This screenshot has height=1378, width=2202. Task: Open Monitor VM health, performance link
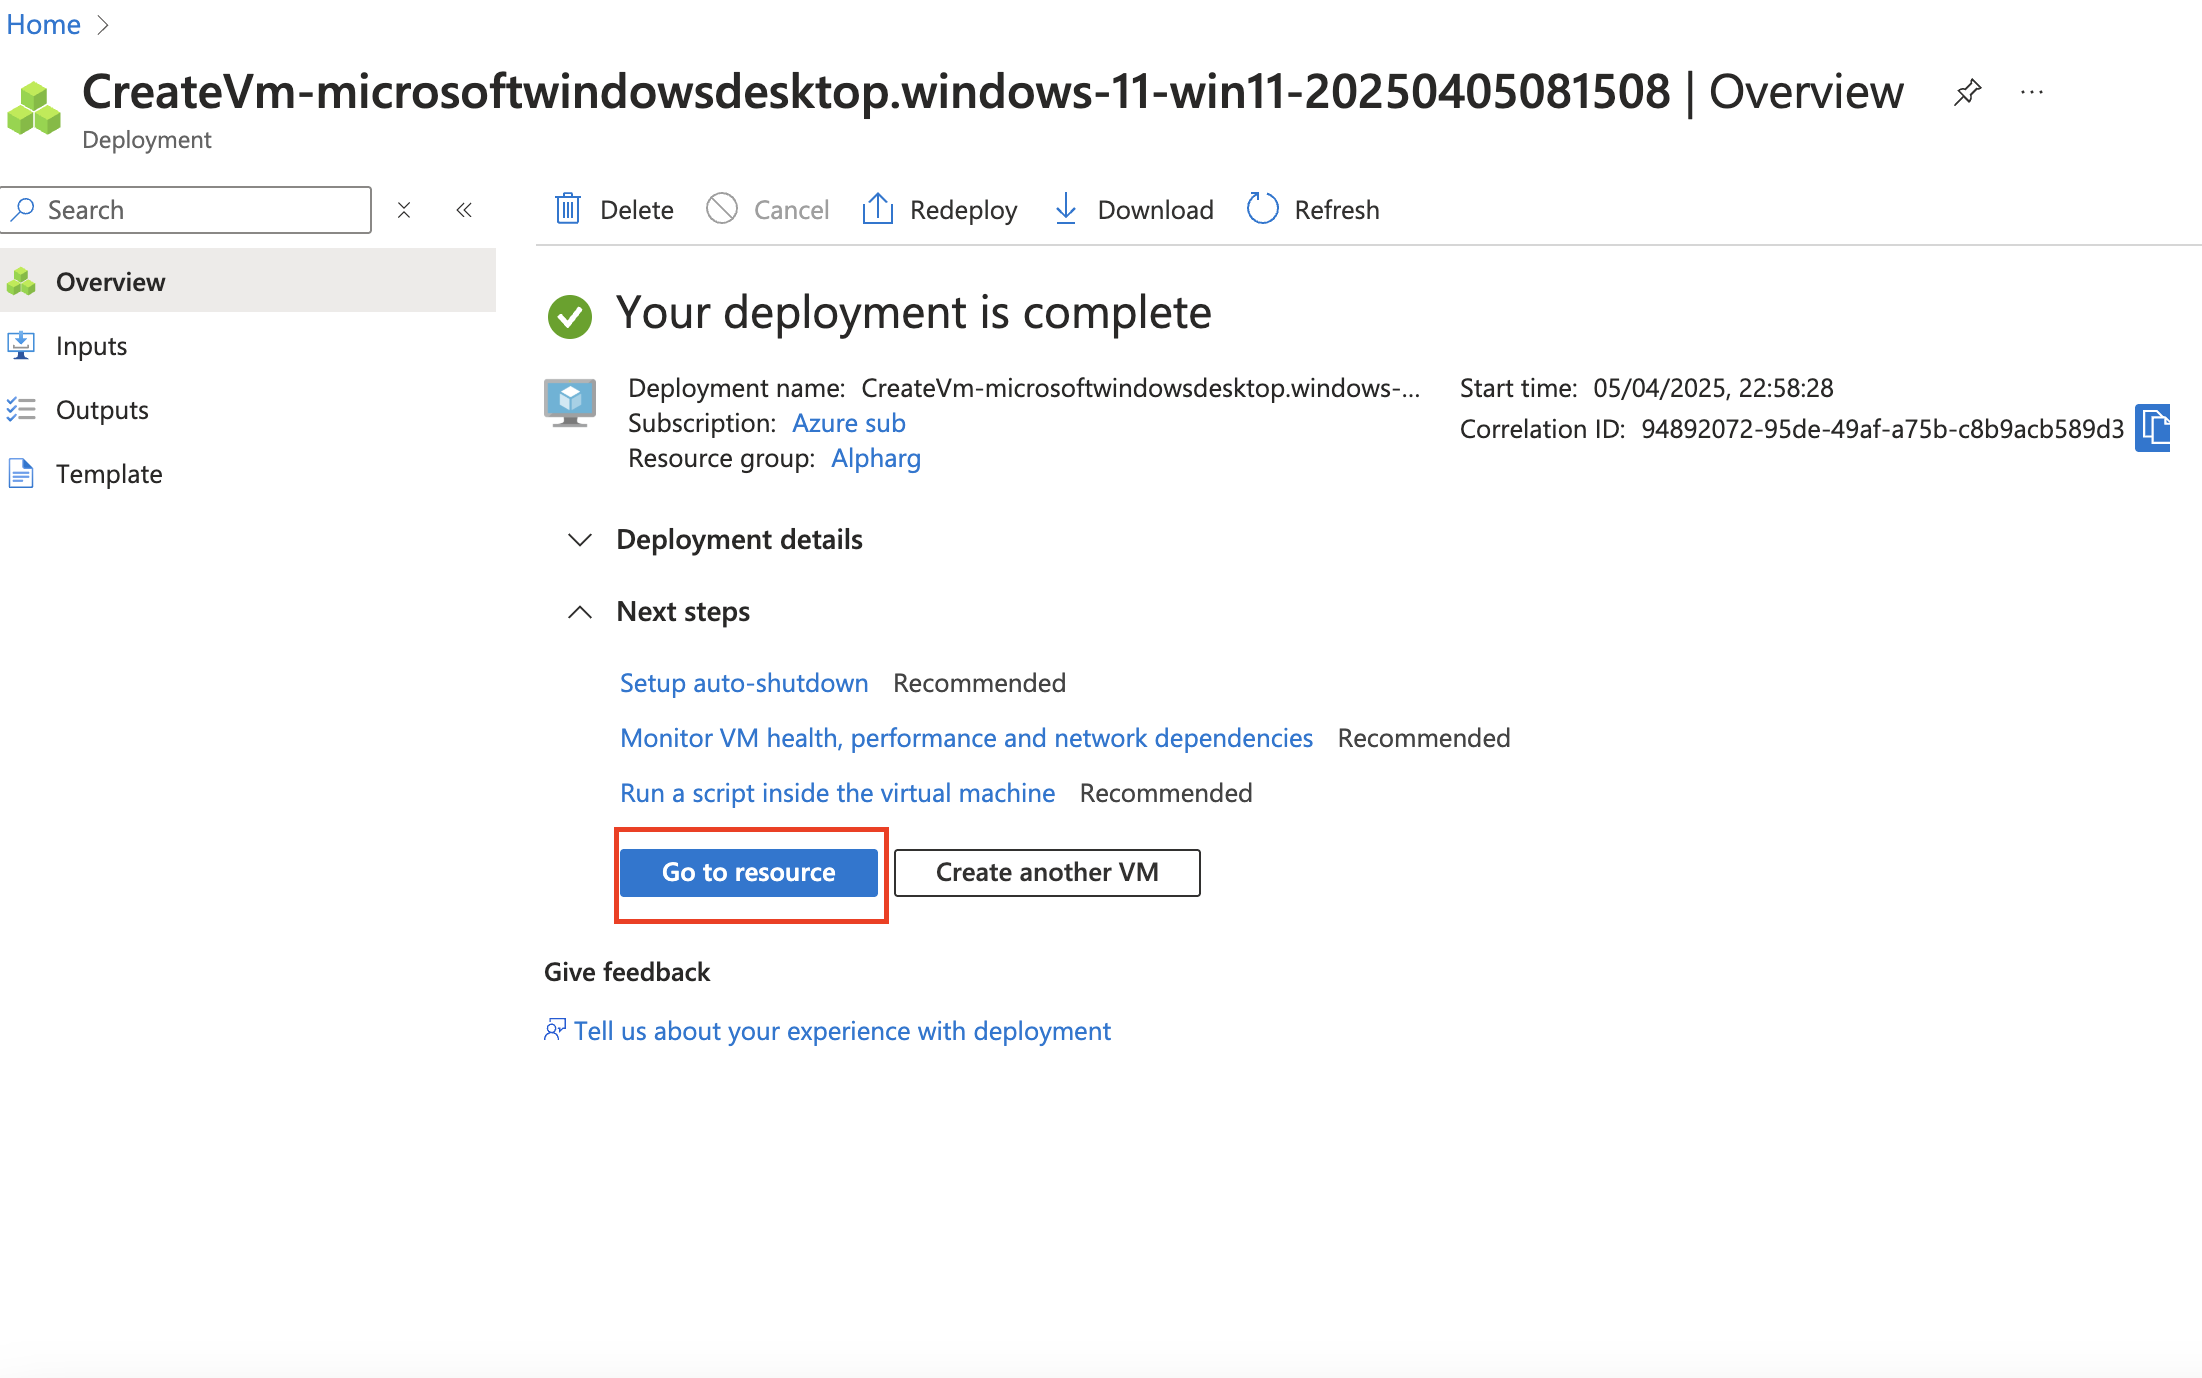click(966, 738)
